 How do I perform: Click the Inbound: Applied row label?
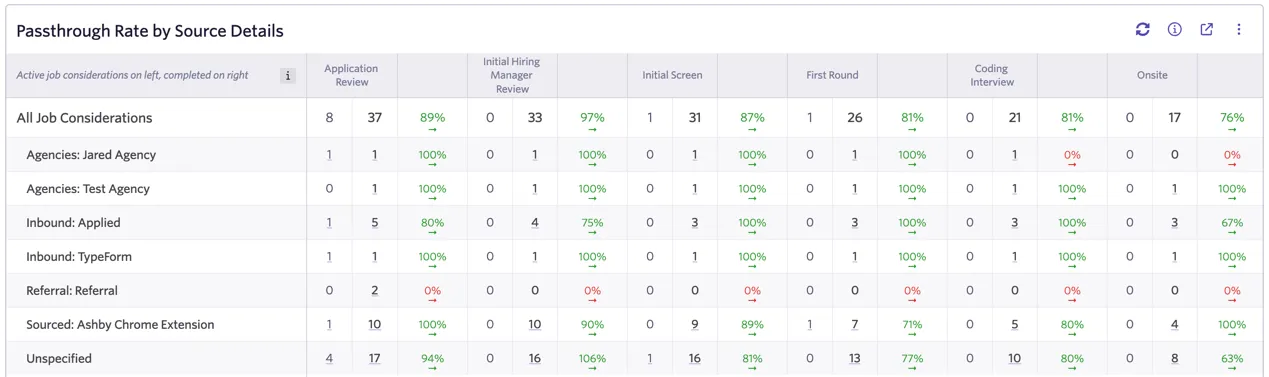pos(73,223)
